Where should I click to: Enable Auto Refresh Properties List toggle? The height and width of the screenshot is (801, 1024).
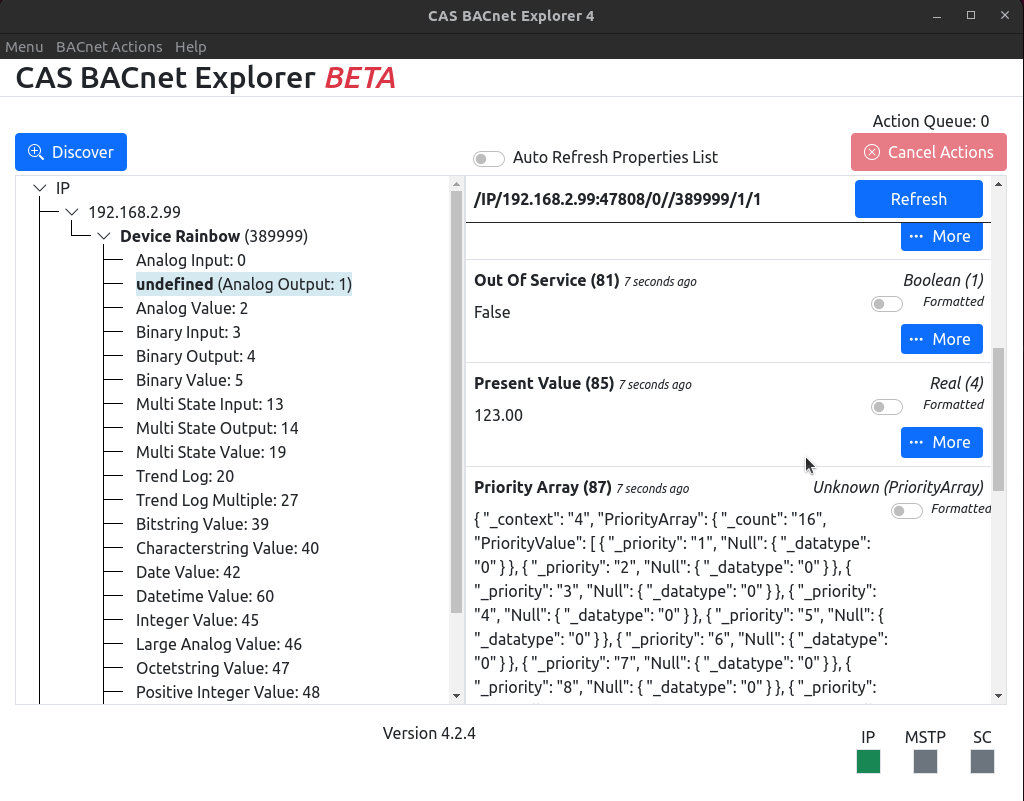click(488, 159)
